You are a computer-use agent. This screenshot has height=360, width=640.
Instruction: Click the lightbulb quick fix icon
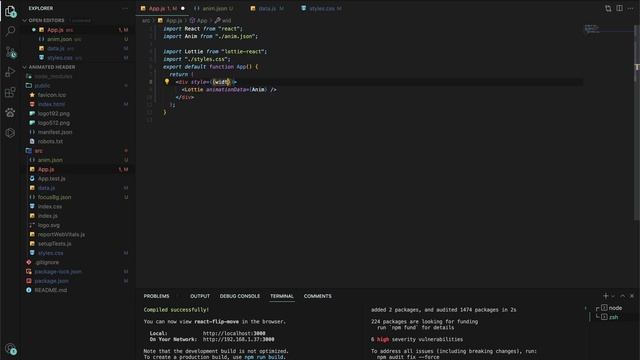pyautogui.click(x=167, y=82)
